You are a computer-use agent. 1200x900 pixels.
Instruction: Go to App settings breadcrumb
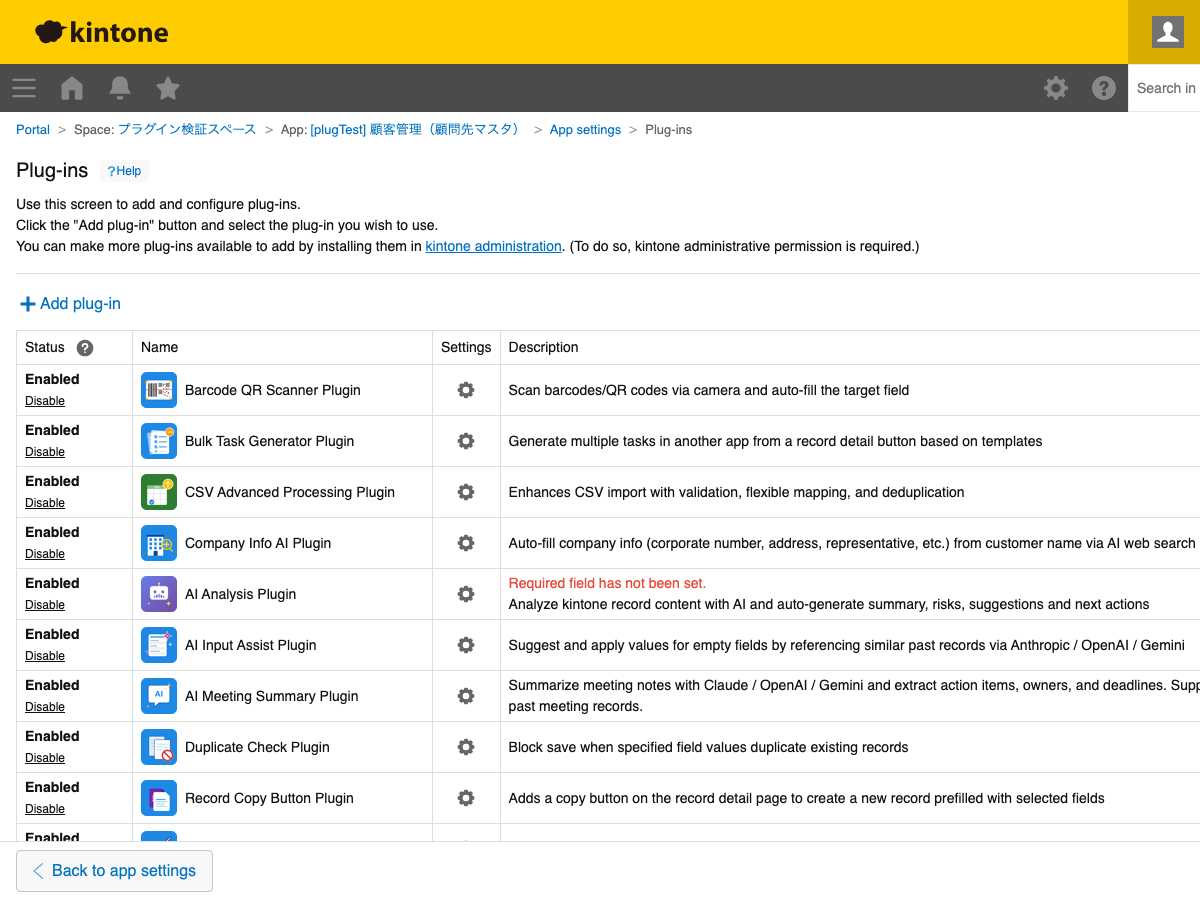click(x=585, y=130)
